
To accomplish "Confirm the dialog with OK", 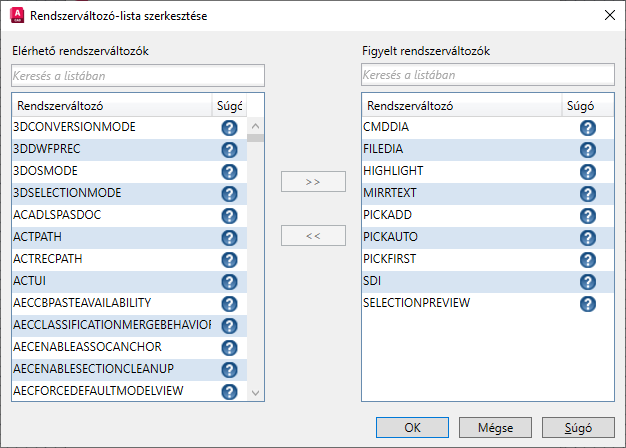I will coord(413,427).
